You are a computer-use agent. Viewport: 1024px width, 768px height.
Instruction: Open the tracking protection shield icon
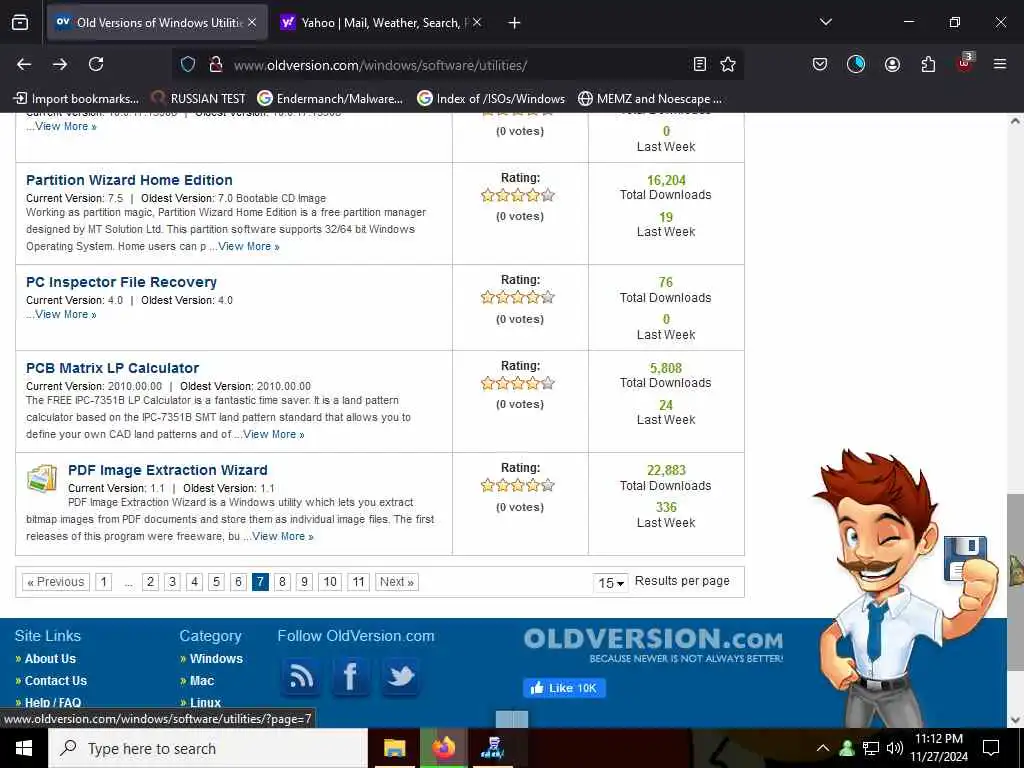tap(188, 64)
